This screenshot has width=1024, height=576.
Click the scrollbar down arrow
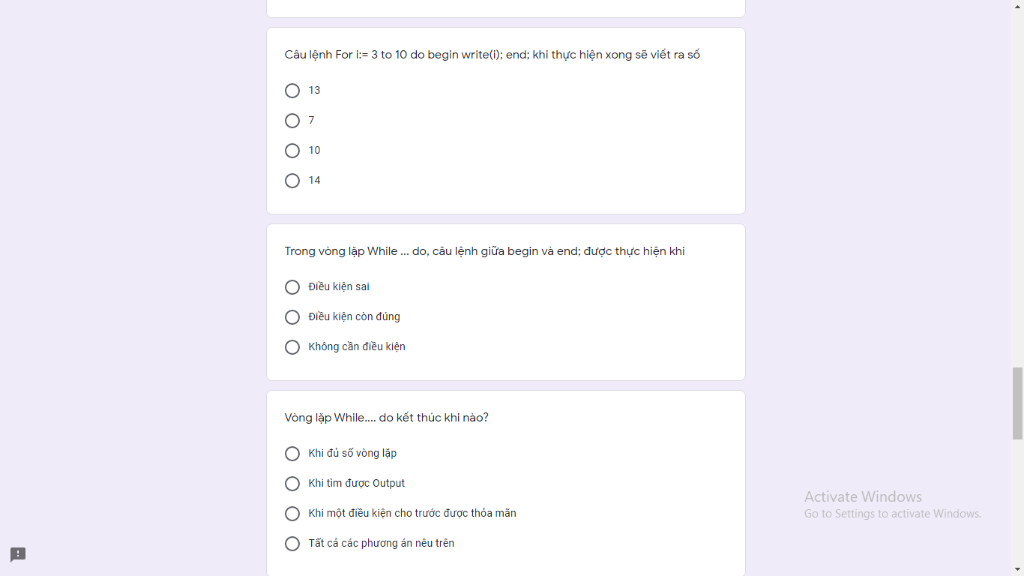pos(1017,570)
